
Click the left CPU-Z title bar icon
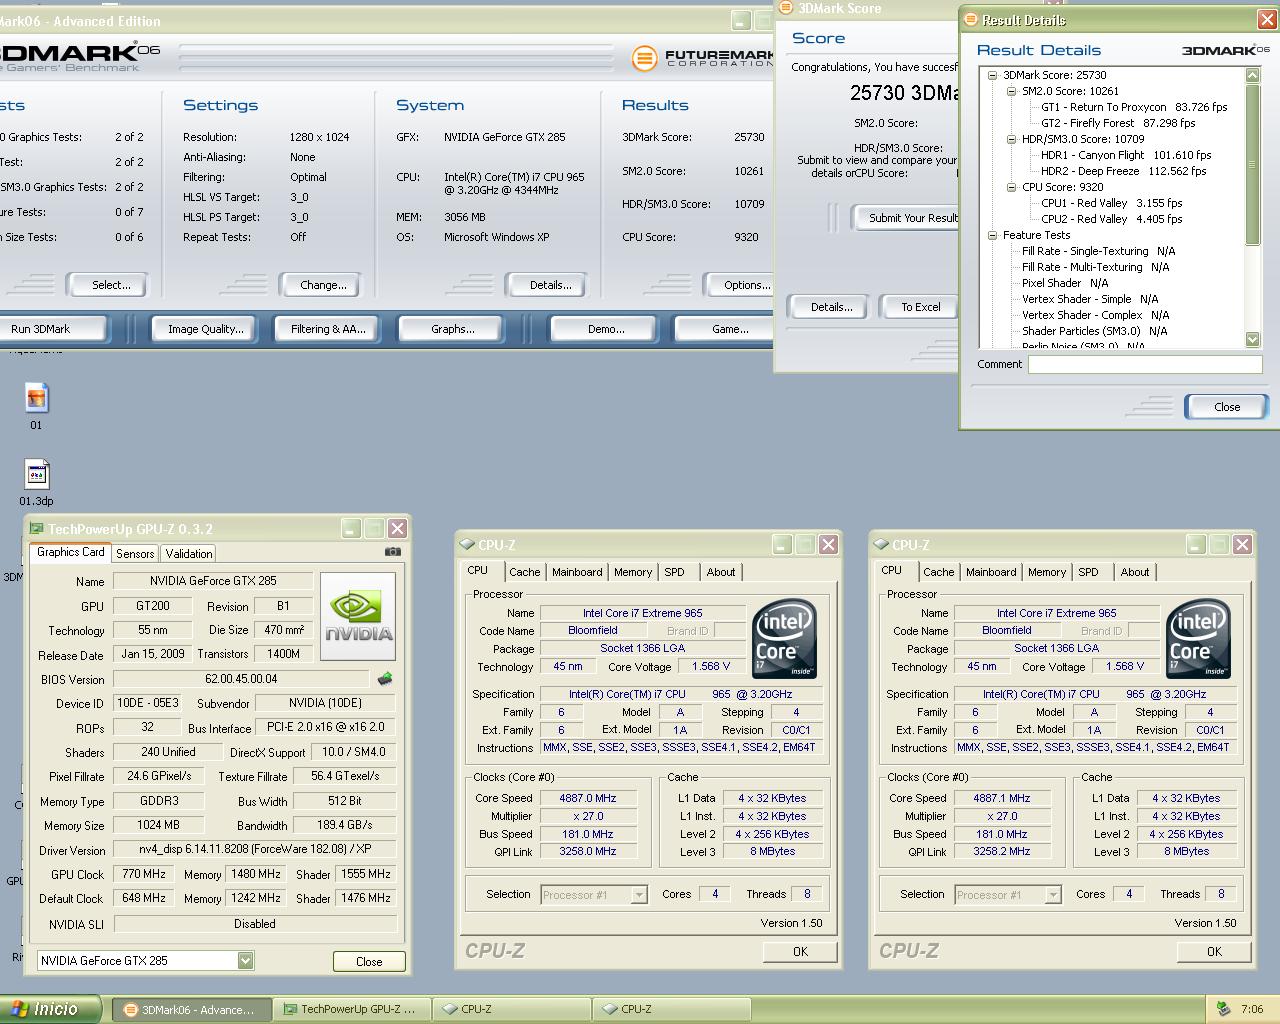click(467, 545)
